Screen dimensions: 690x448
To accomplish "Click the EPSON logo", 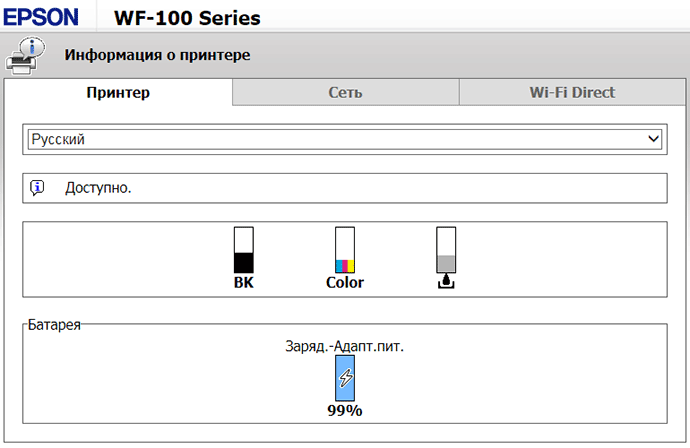I will click(40, 18).
